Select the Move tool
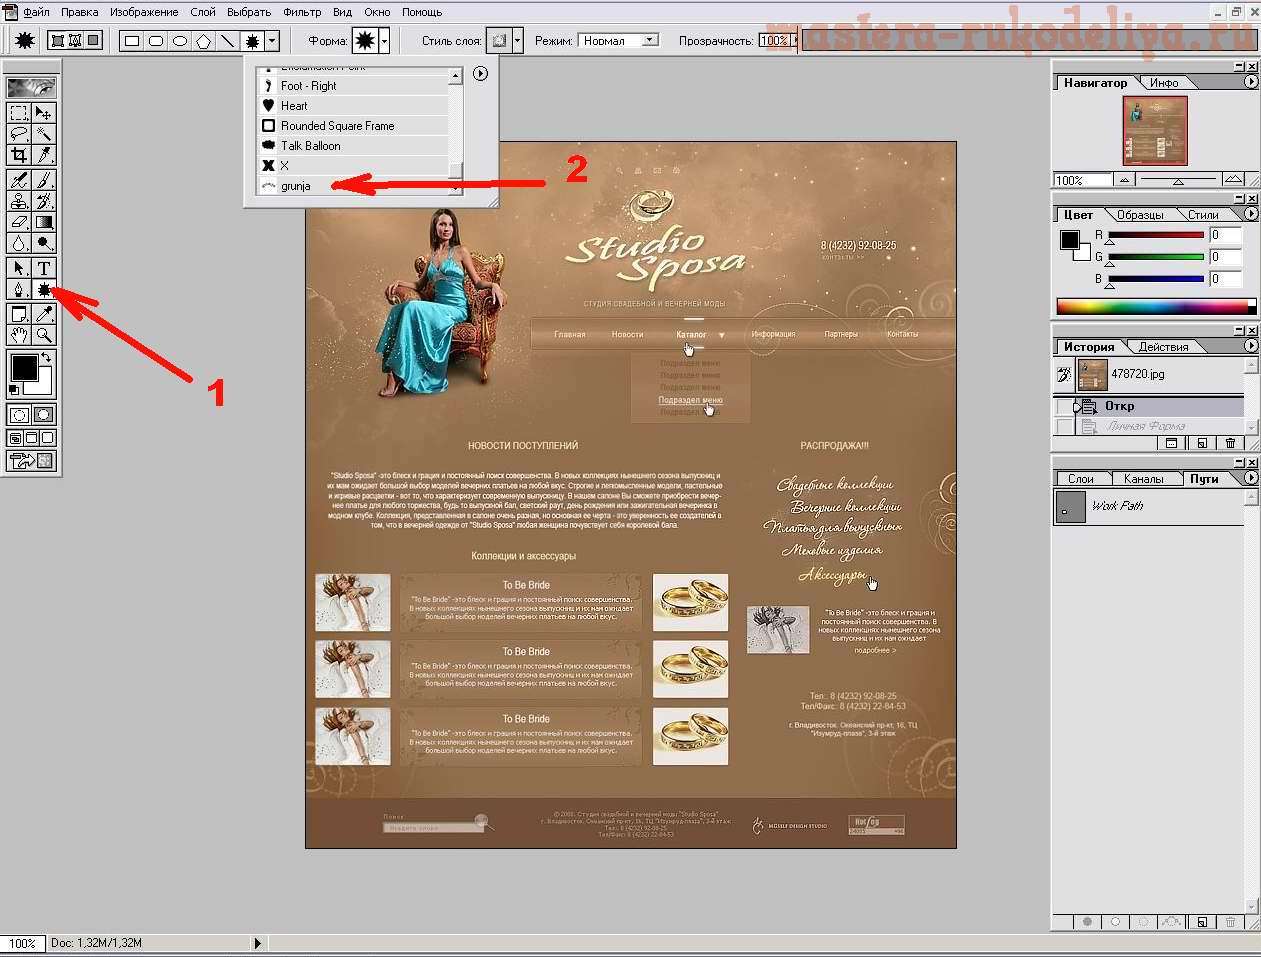Screen dimensions: 1261x957 tap(44, 113)
